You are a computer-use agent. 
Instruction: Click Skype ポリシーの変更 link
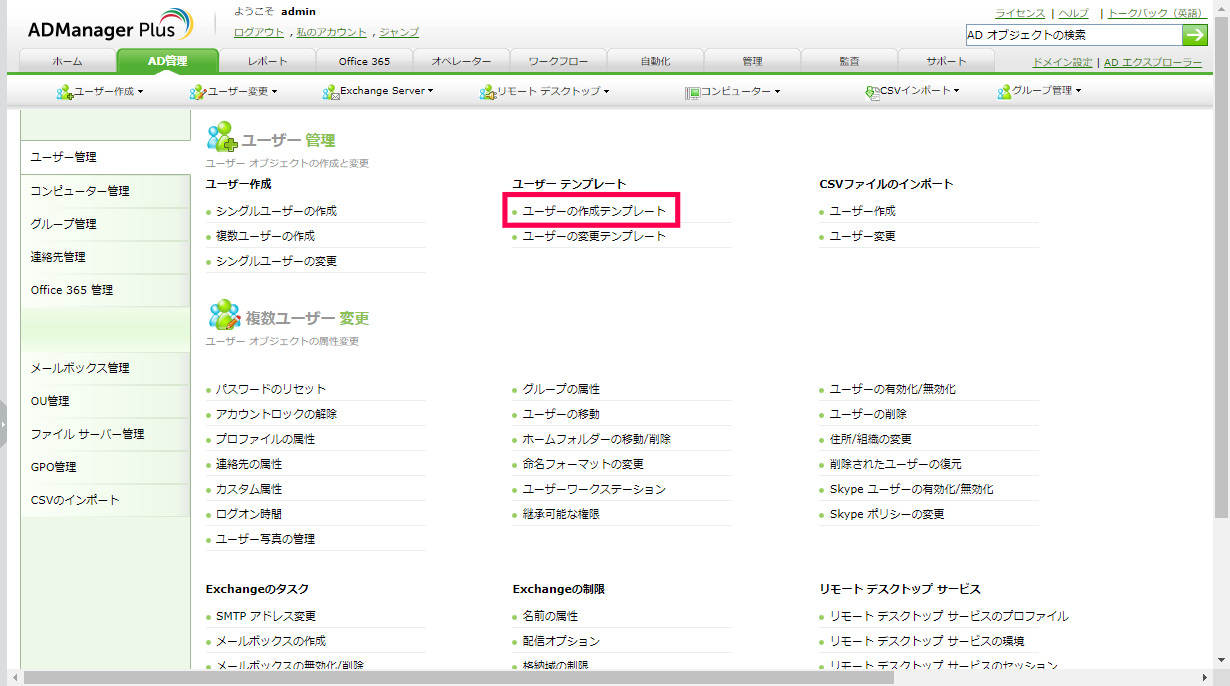pyautogui.click(x=887, y=514)
